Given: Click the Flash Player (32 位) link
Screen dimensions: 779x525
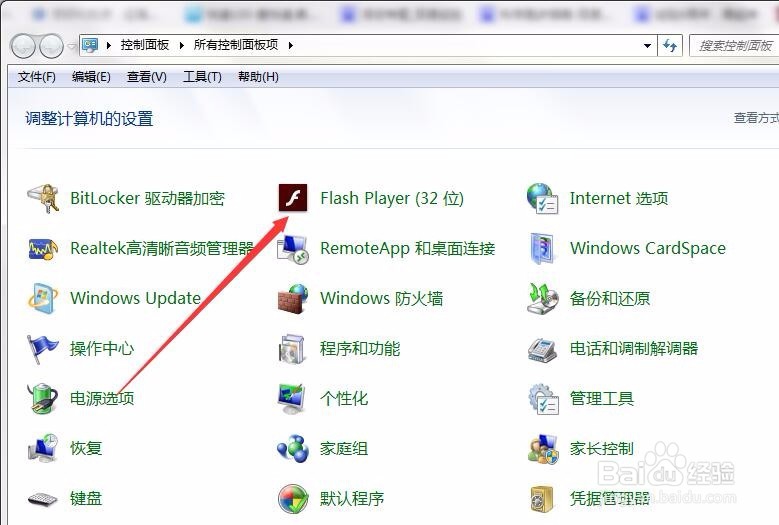Looking at the screenshot, I should tap(392, 198).
